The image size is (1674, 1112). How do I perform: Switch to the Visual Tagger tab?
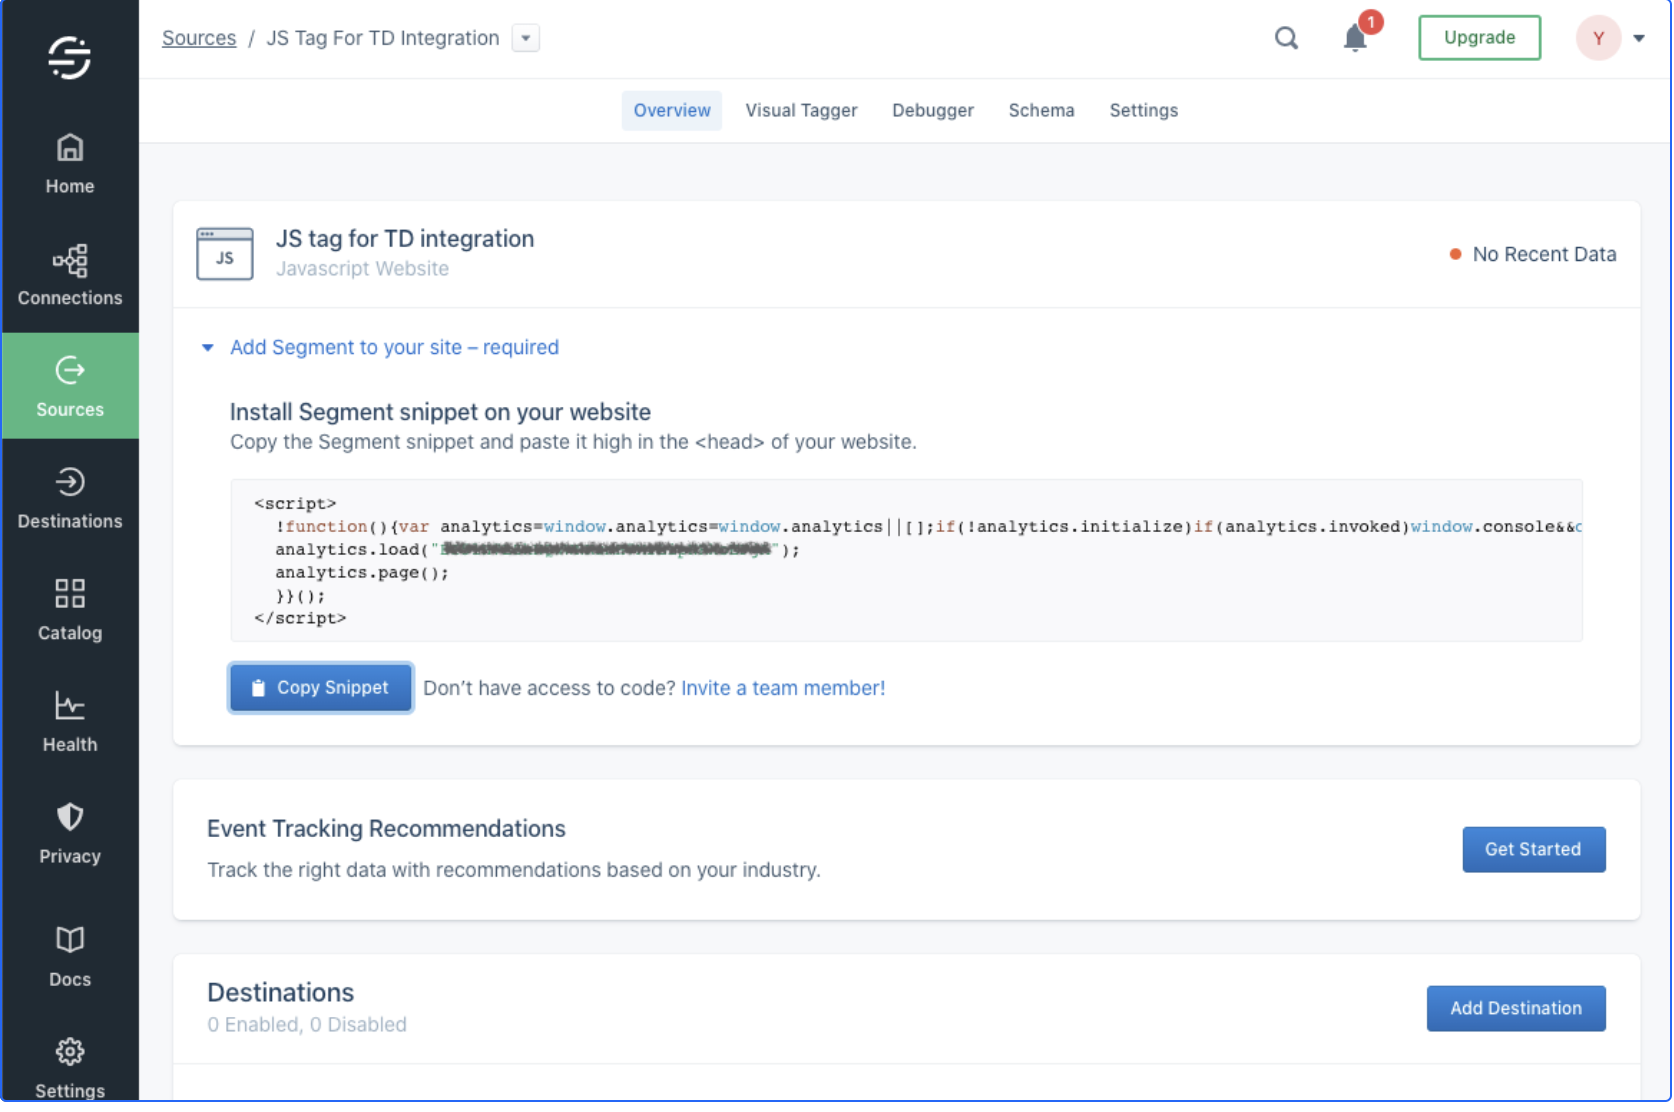(801, 110)
